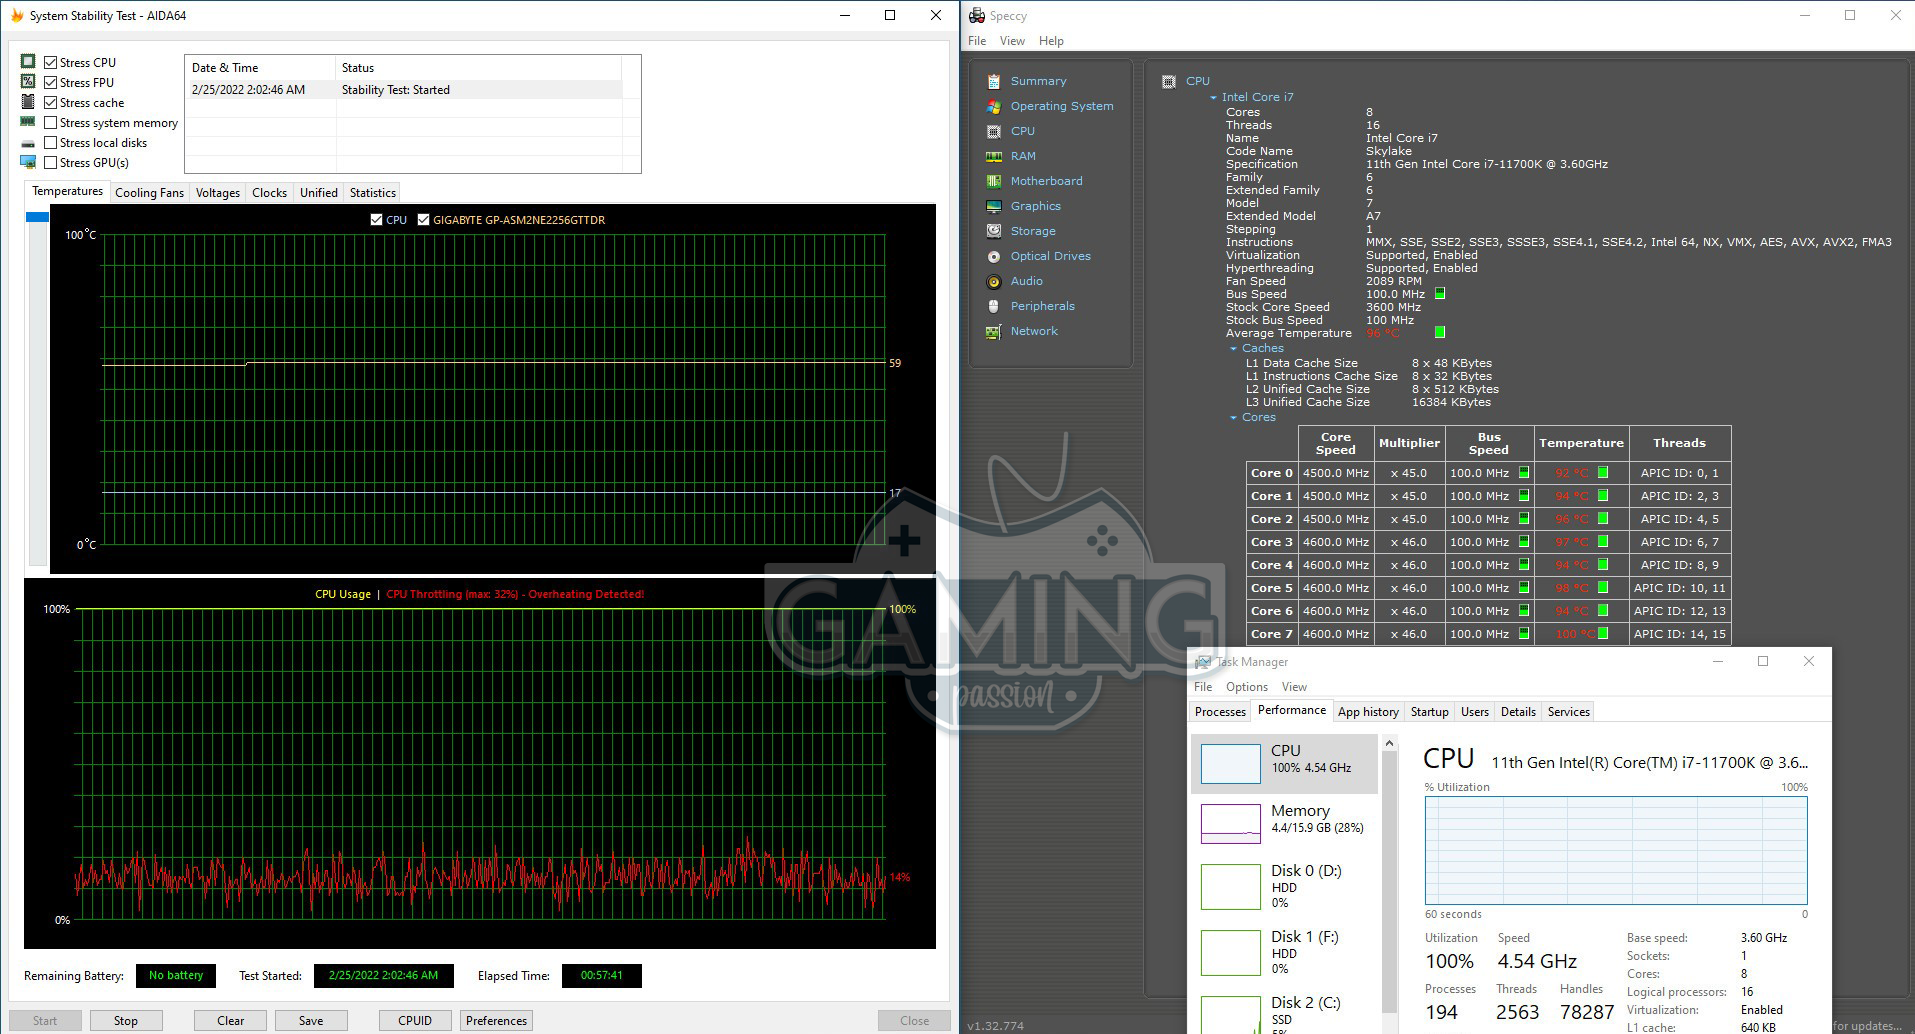Image resolution: width=1915 pixels, height=1034 pixels.
Task: Select the Storage icon in Speccy
Action: tap(993, 231)
